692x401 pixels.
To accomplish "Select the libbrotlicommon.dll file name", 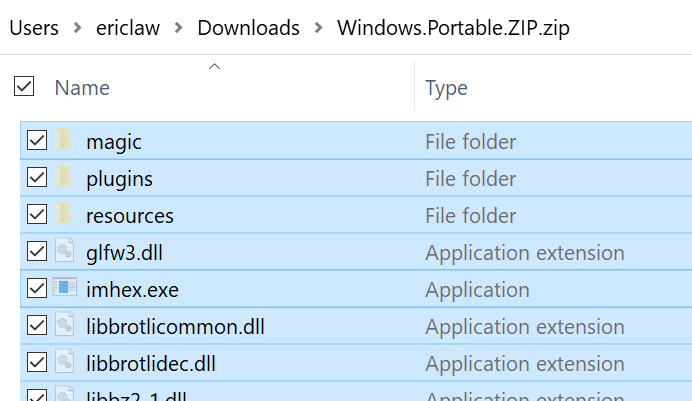I will (175, 327).
